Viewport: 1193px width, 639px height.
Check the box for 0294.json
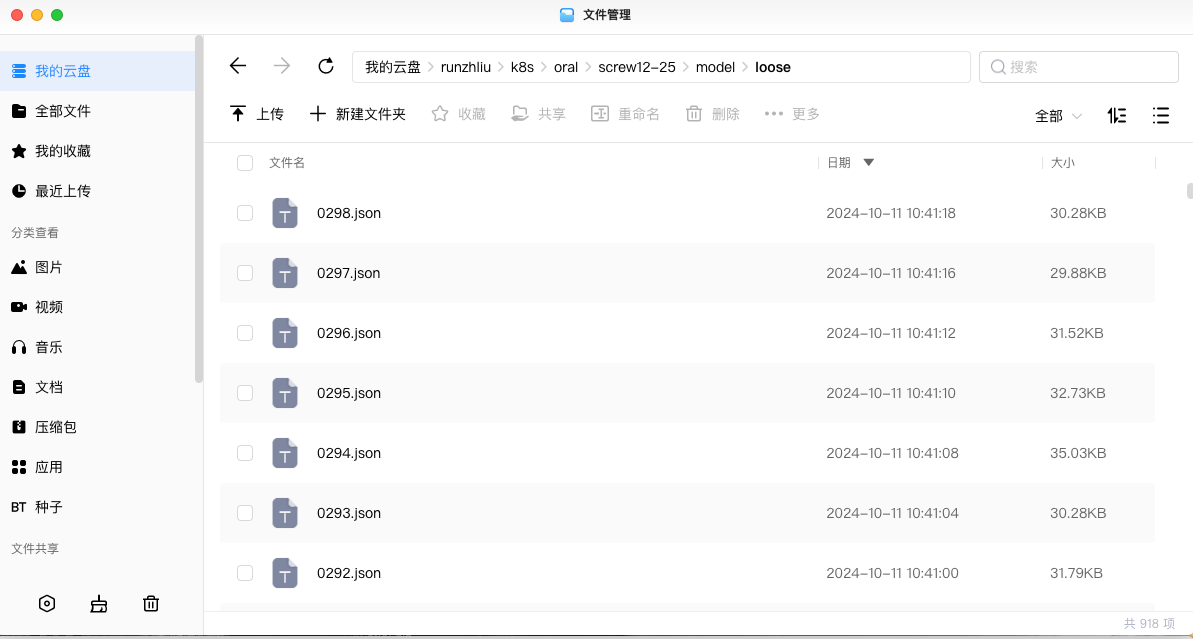pyautogui.click(x=245, y=453)
